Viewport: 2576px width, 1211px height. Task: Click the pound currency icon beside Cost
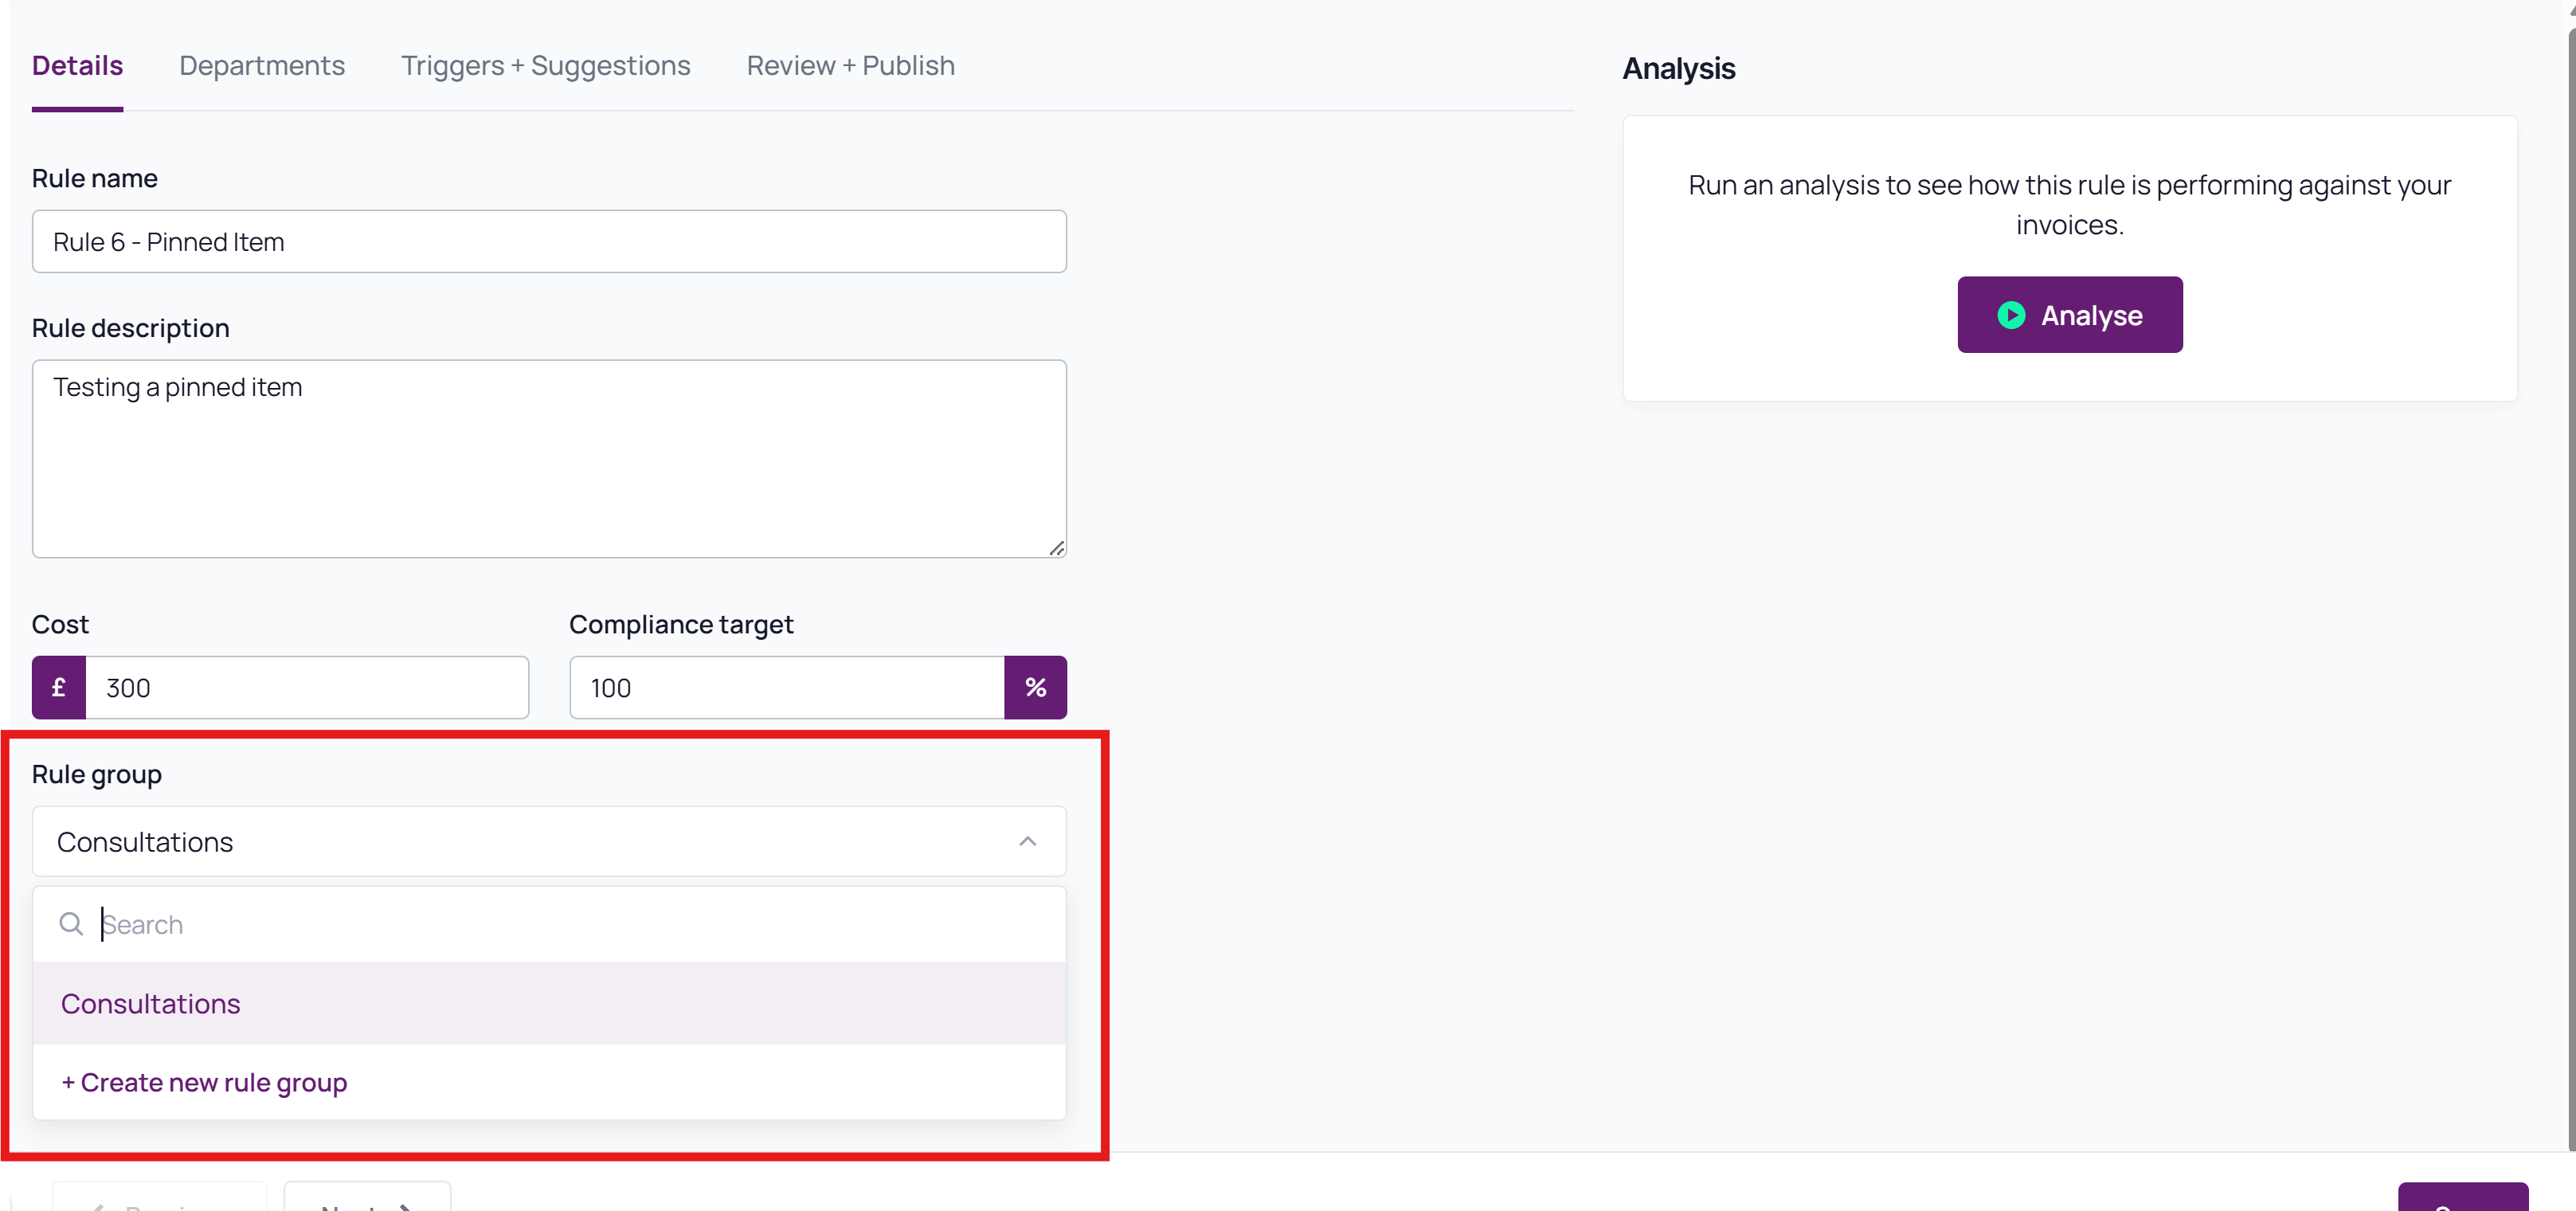58,688
